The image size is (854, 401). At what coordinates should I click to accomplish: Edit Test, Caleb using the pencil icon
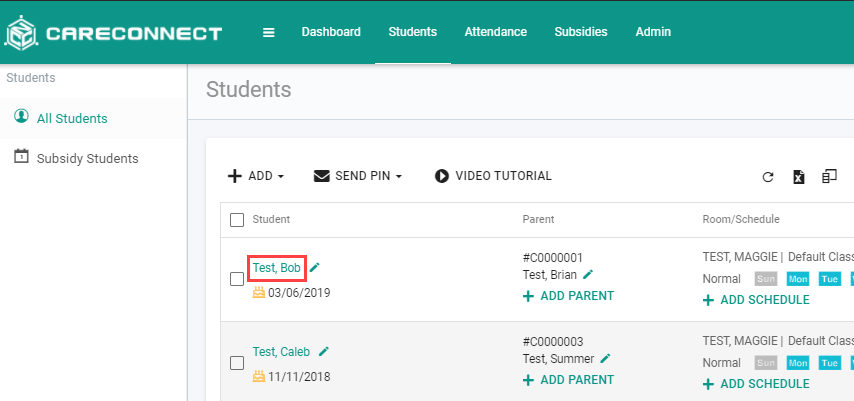coord(324,351)
